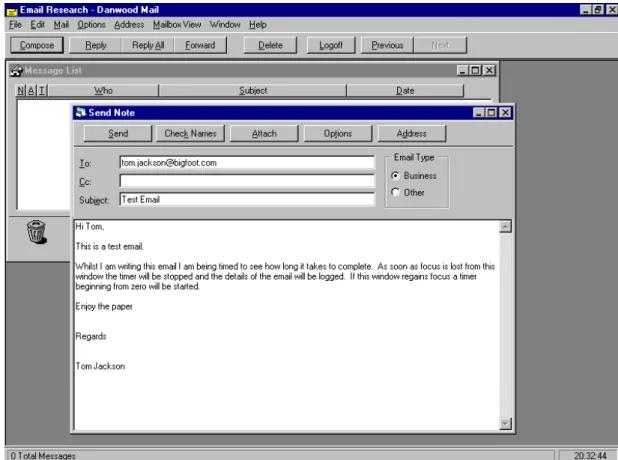Viewport: 618px width, 460px height.
Task: Click the 'Regards' line in body
Action: 91,336
